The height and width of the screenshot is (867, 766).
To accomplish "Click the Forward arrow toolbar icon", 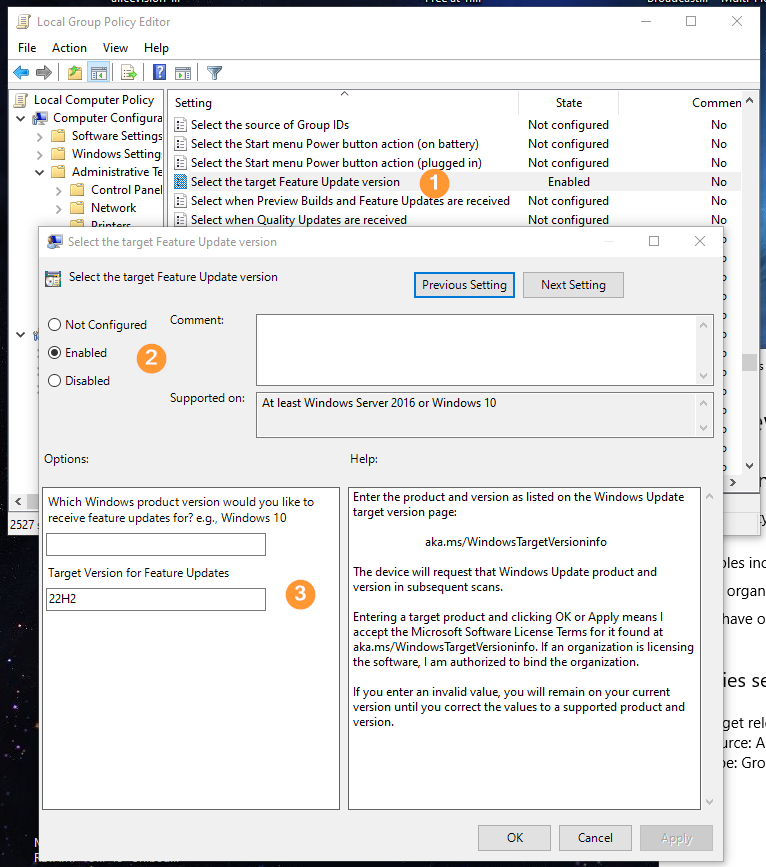I will (44, 72).
